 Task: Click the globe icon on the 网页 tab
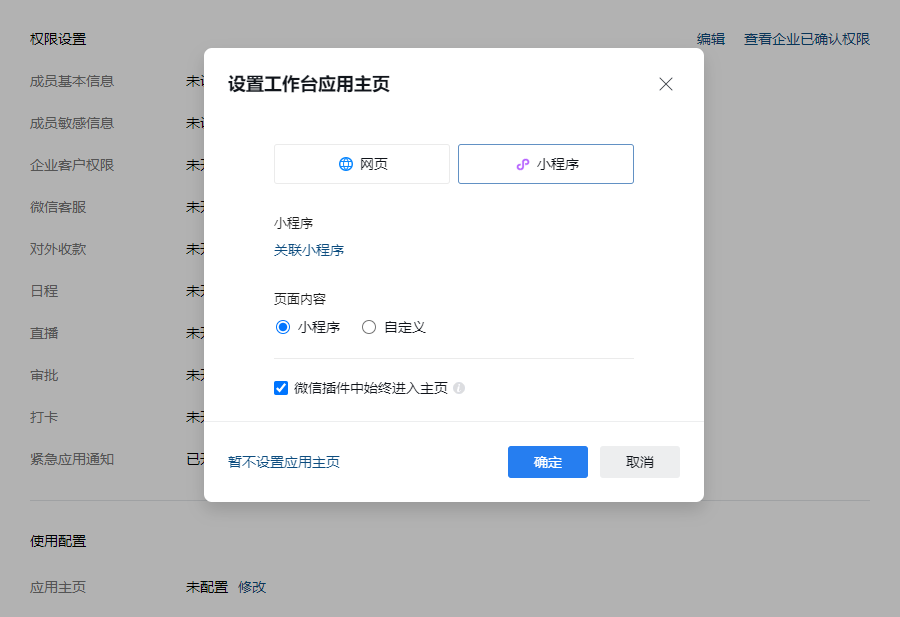point(346,163)
